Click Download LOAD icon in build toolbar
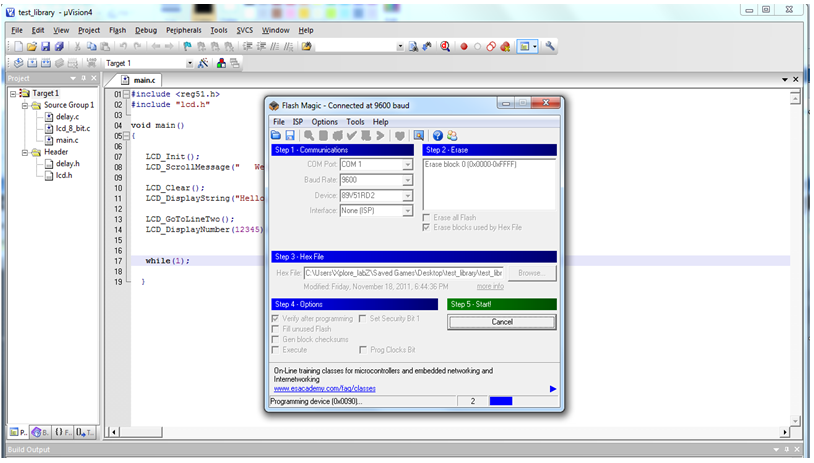This screenshot has height=463, width=814. coord(91,63)
